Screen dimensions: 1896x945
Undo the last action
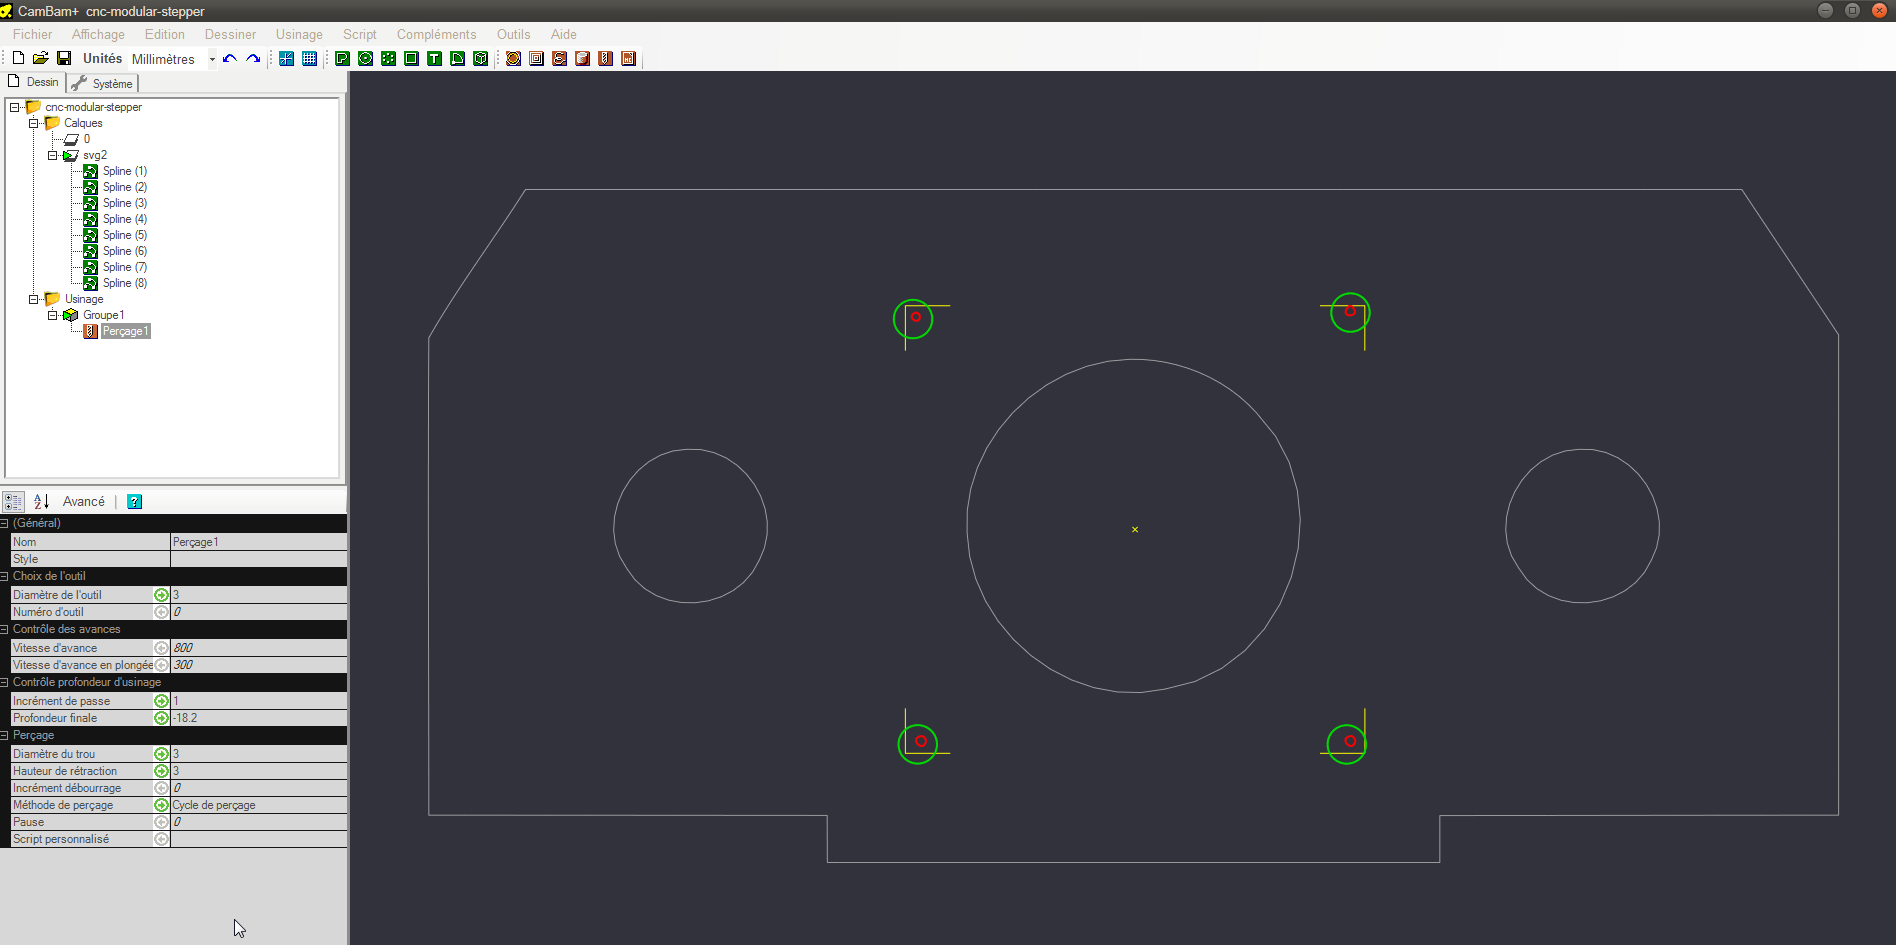229,58
